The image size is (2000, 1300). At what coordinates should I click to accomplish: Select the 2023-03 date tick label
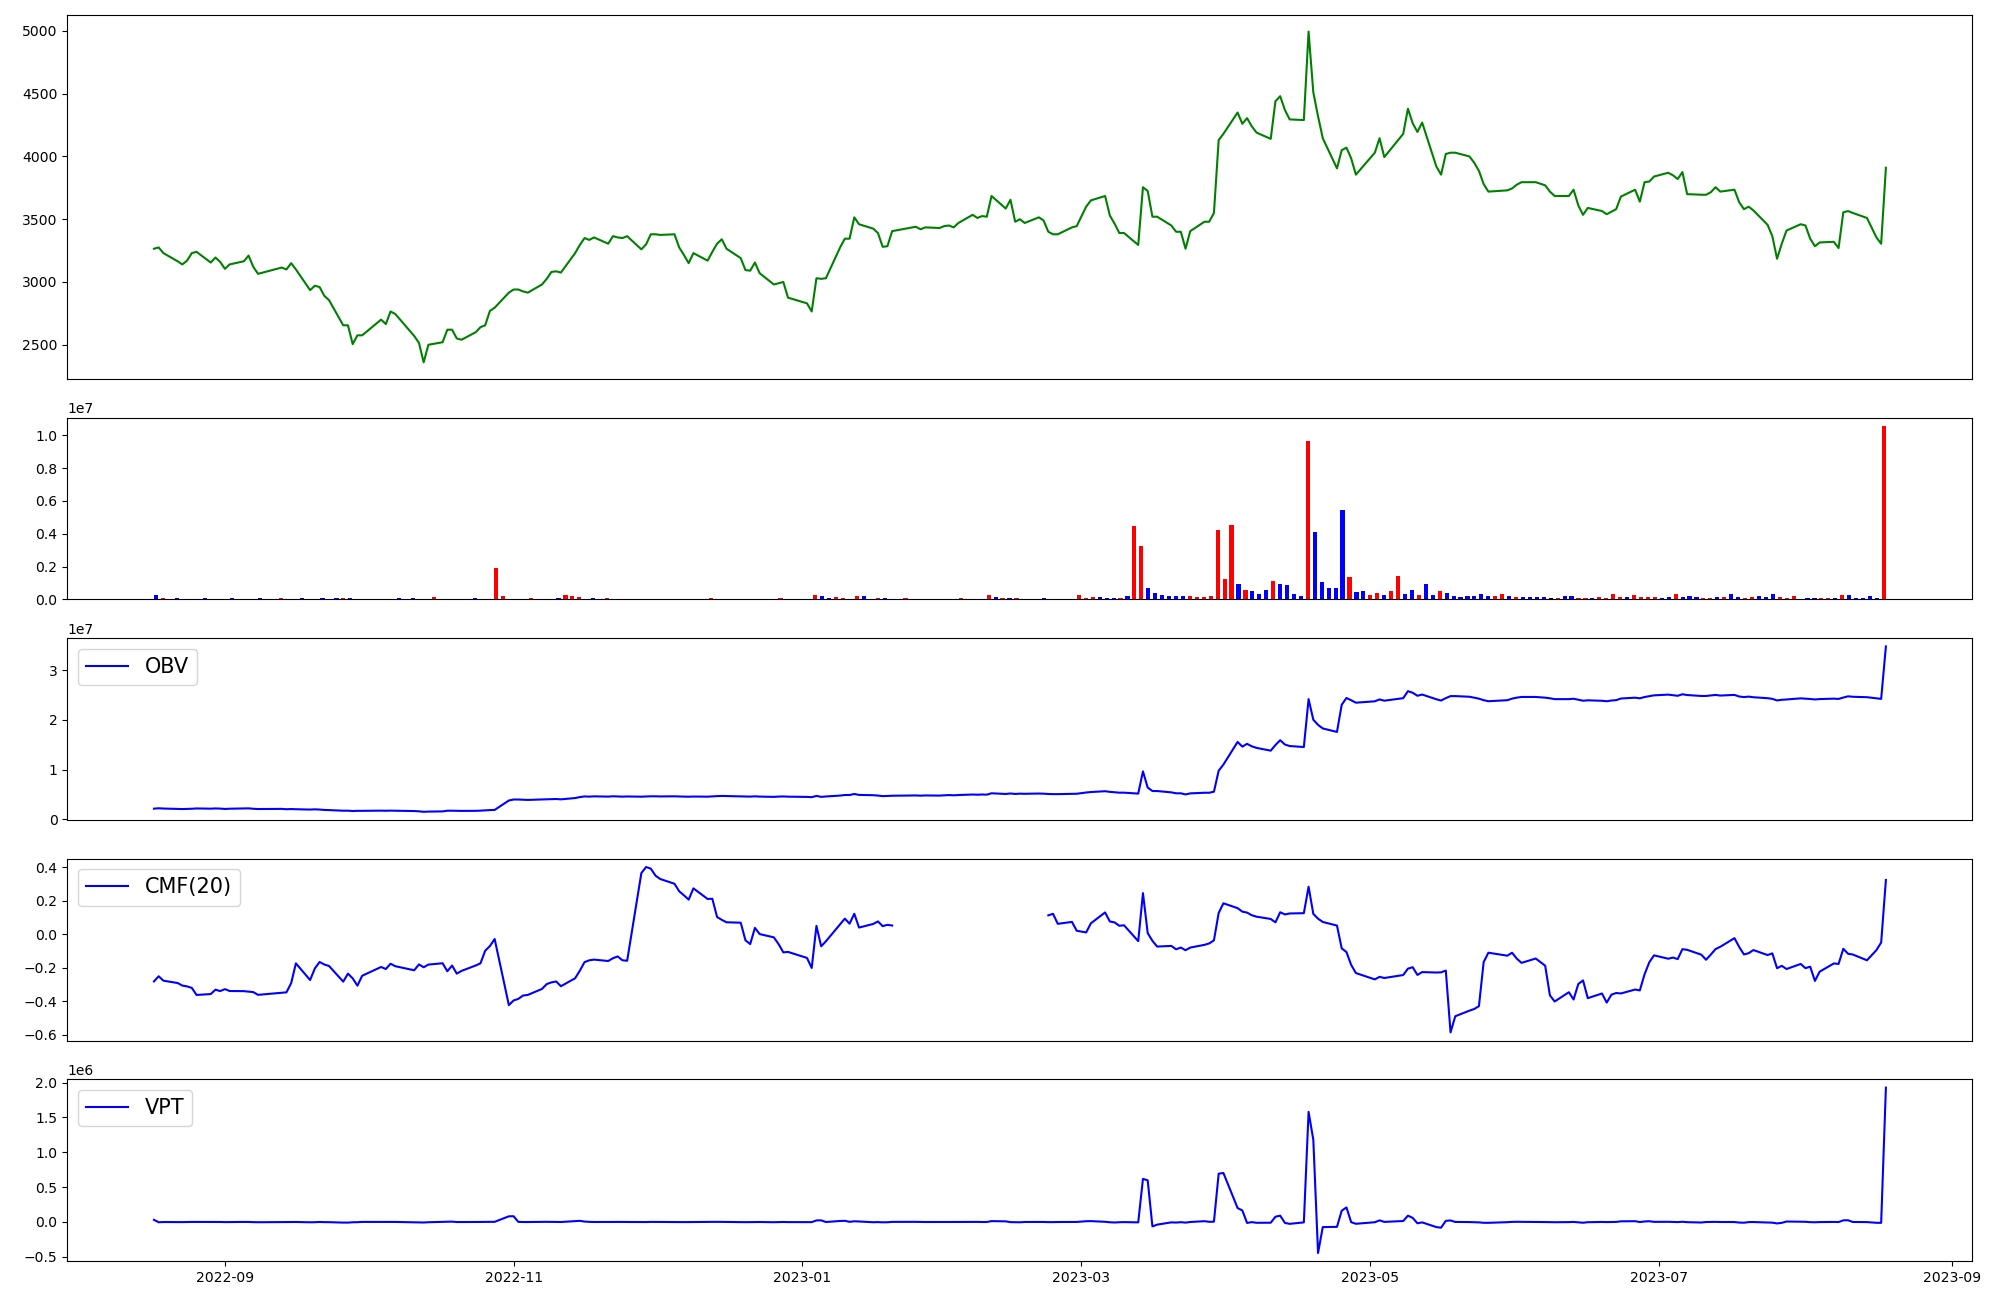pyautogui.click(x=1081, y=1277)
